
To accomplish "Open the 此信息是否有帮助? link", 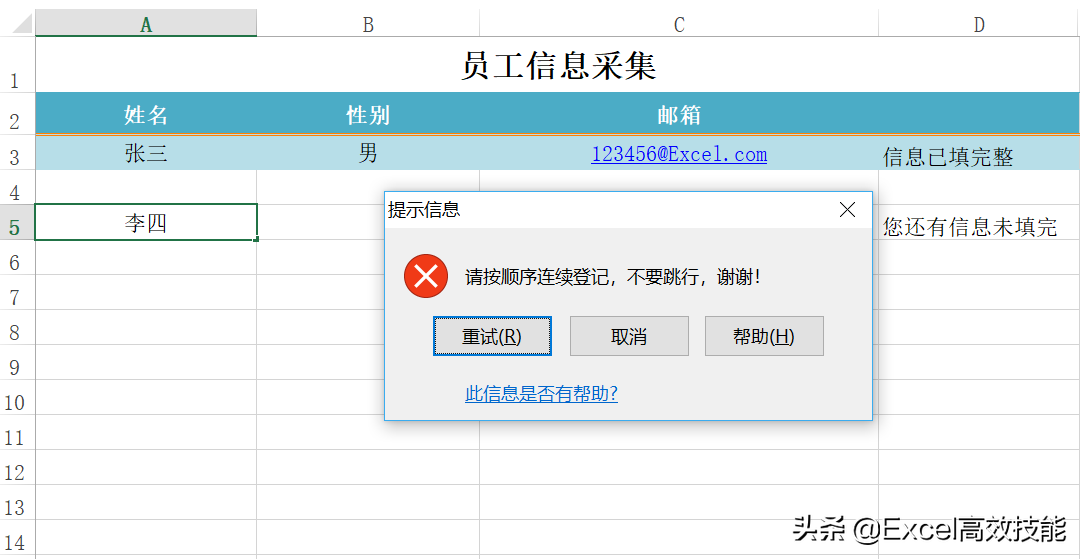I will pyautogui.click(x=541, y=394).
